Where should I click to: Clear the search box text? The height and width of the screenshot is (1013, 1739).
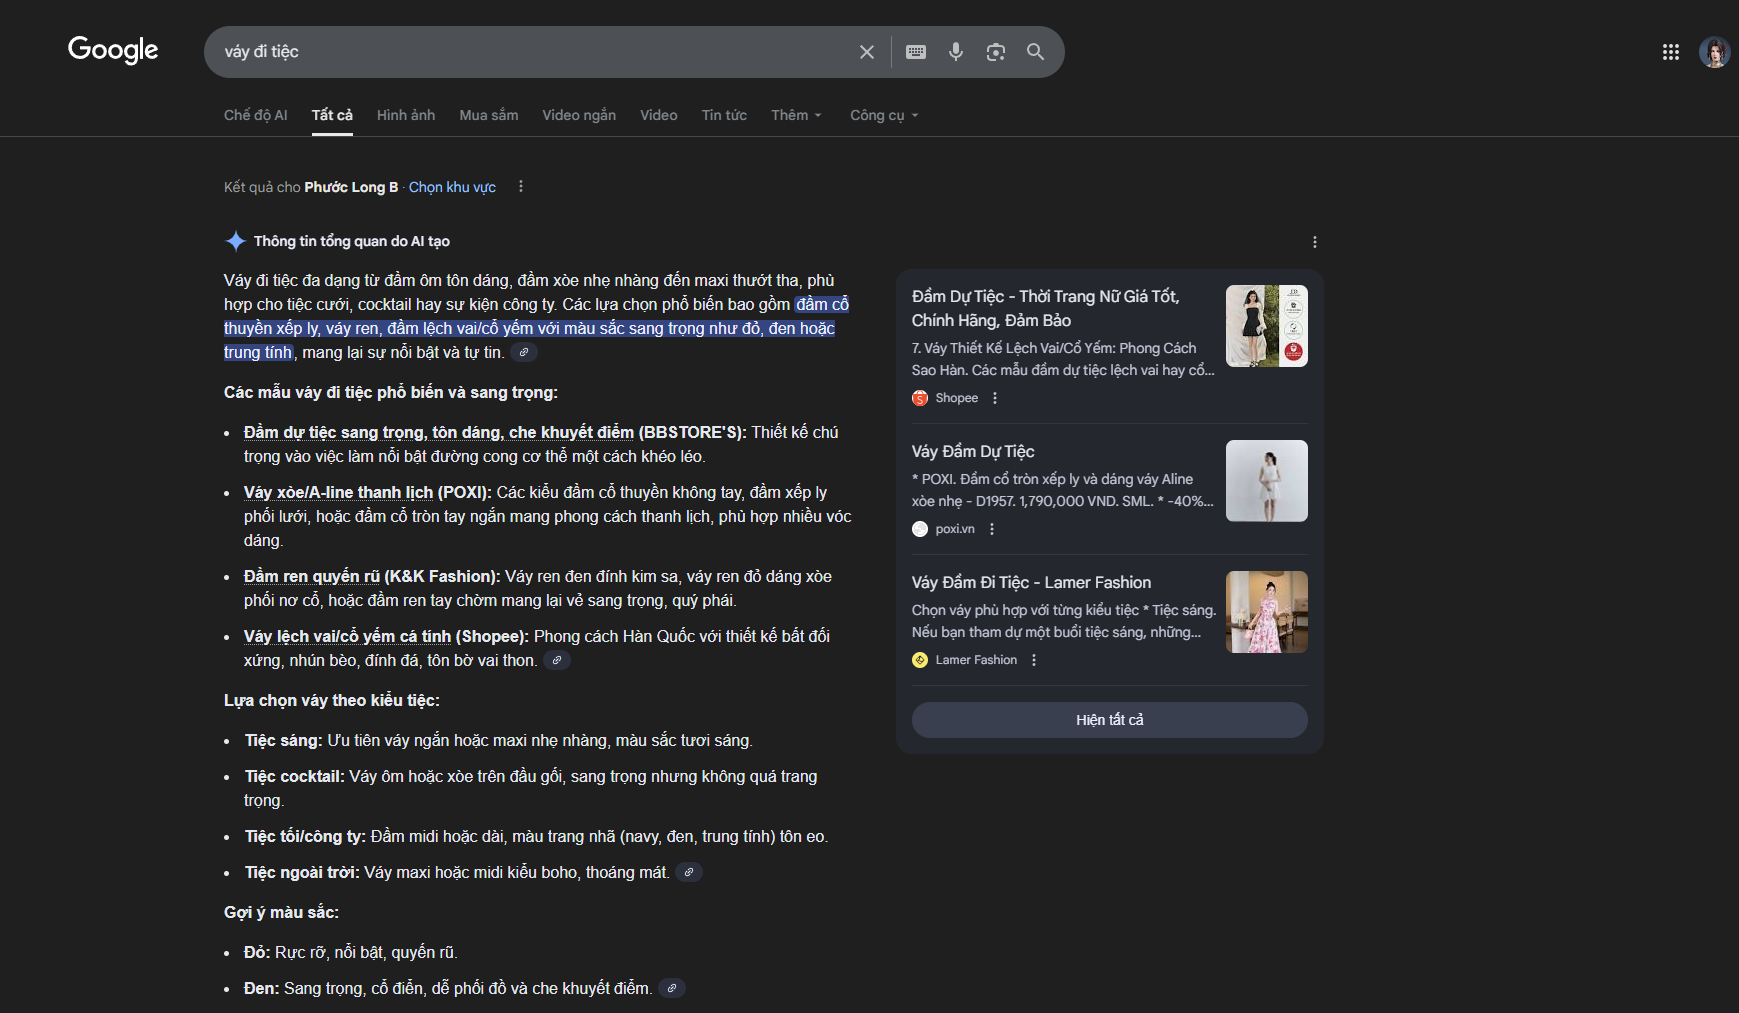tap(866, 52)
